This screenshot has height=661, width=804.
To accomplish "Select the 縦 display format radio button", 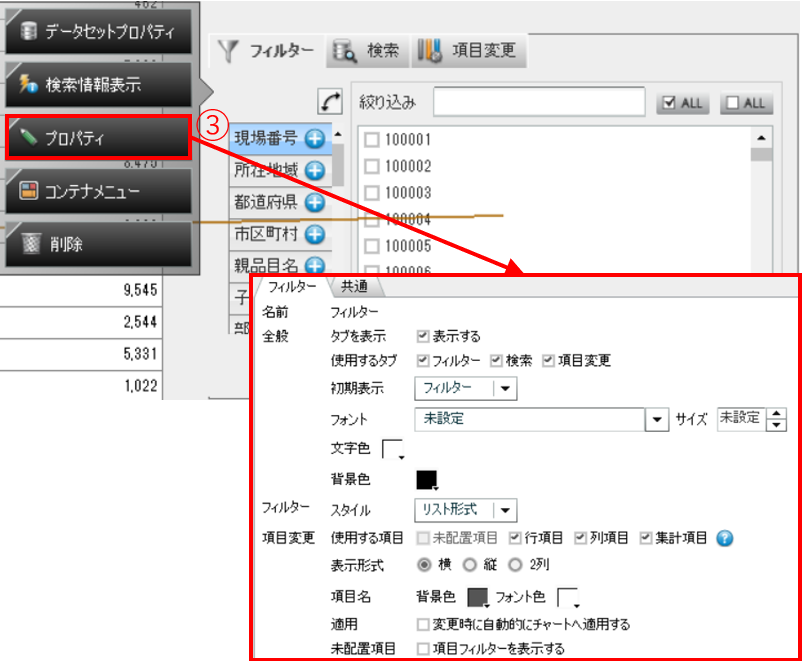I will point(469,562).
